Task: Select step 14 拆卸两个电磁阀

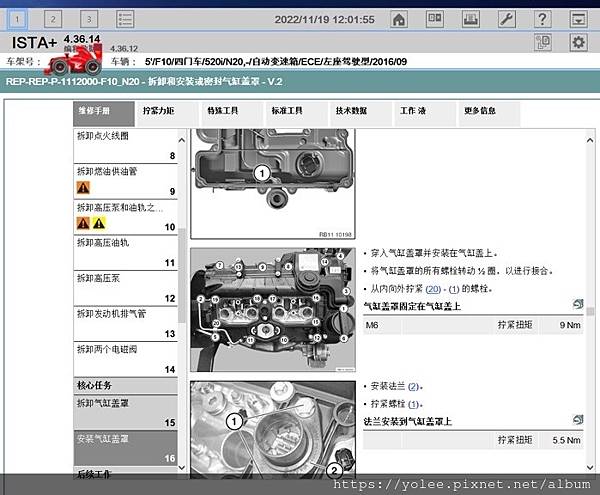Action: pyautogui.click(x=126, y=359)
